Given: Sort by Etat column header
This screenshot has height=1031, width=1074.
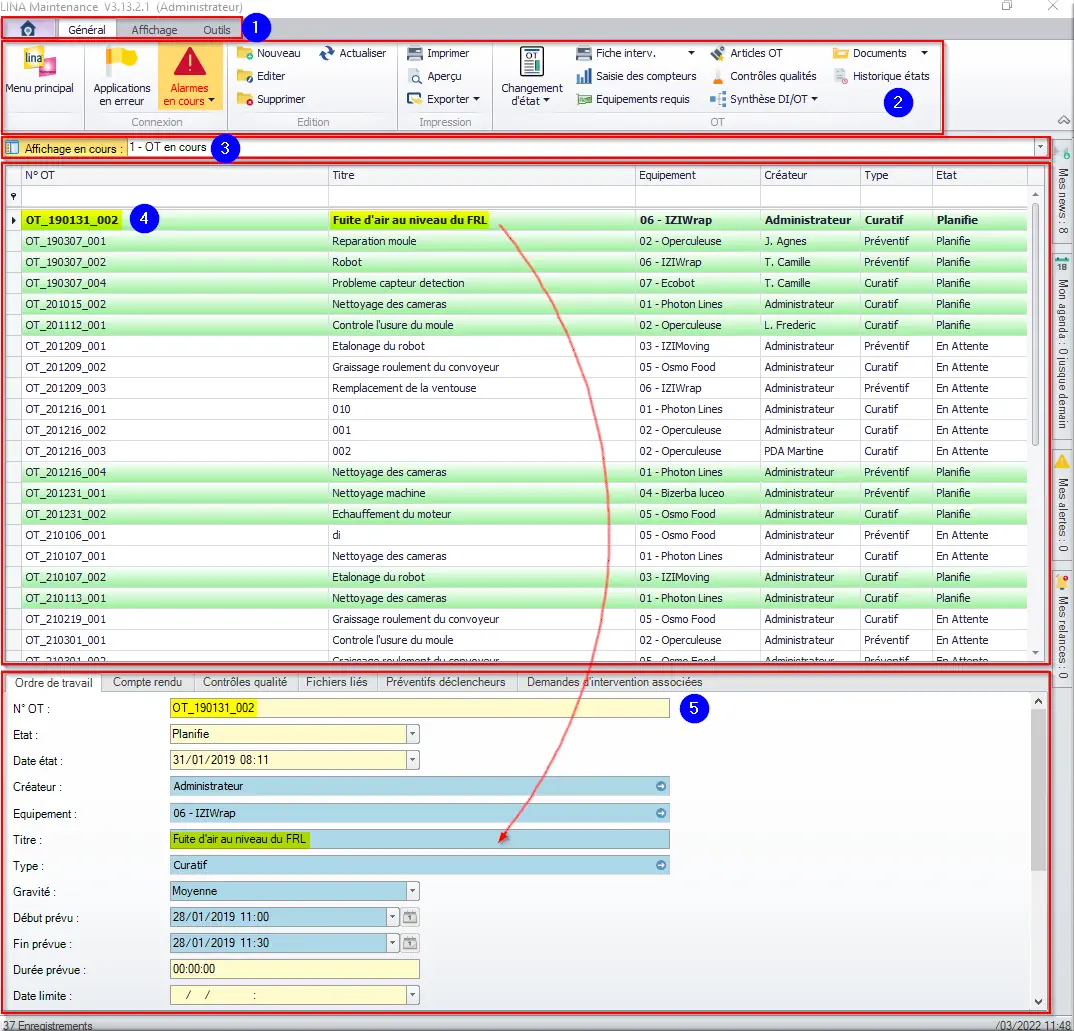Looking at the screenshot, I should pyautogui.click(x=979, y=175).
